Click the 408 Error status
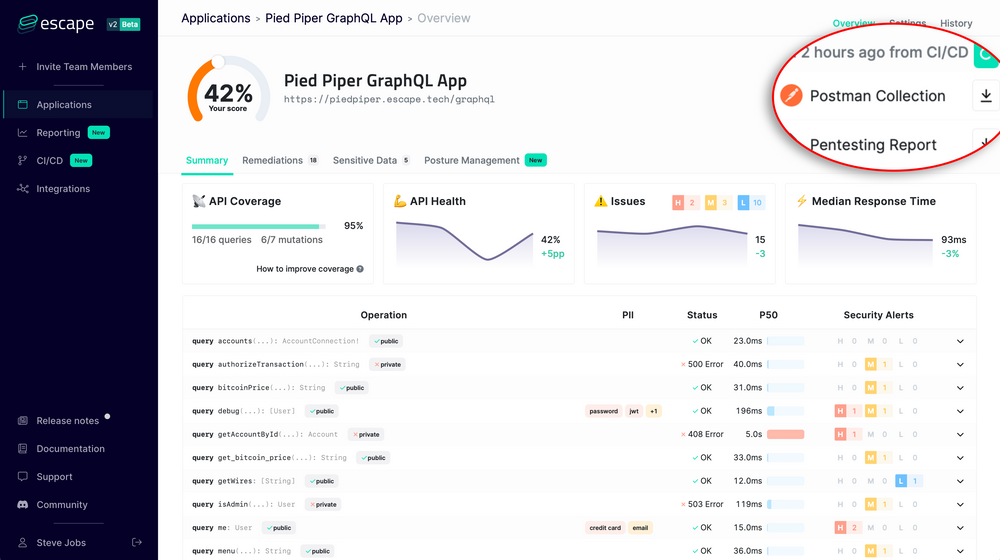Image resolution: width=1000 pixels, height=560 pixels. tap(702, 434)
